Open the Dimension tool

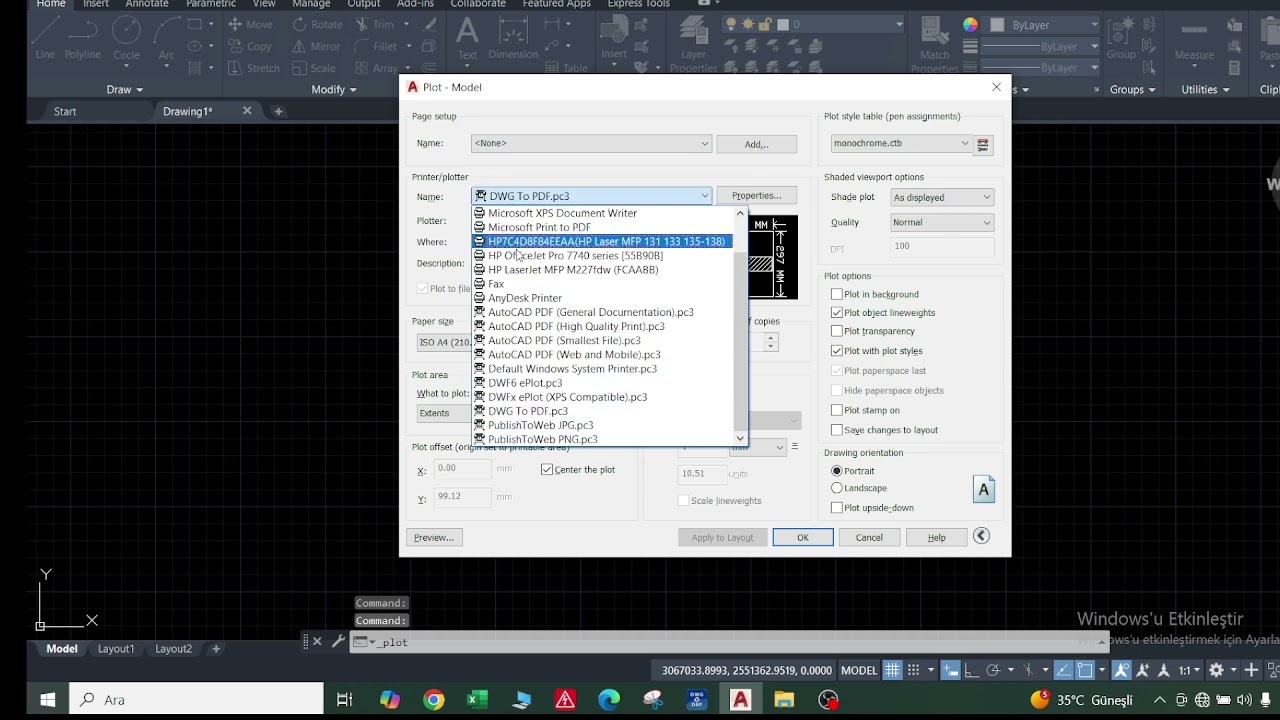coord(513,38)
